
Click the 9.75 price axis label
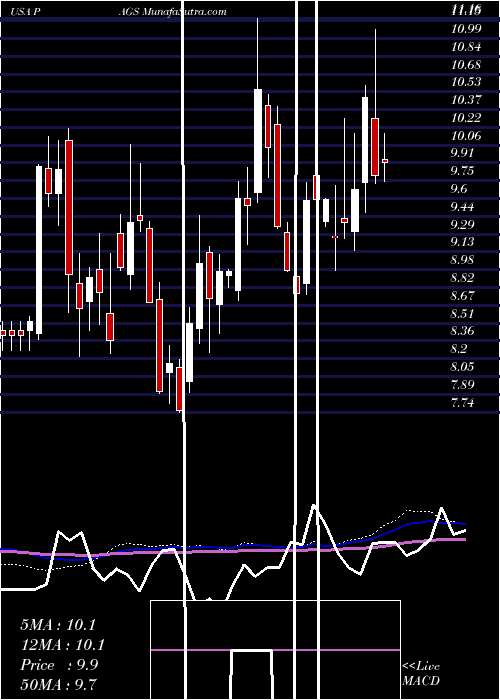[x=462, y=171]
